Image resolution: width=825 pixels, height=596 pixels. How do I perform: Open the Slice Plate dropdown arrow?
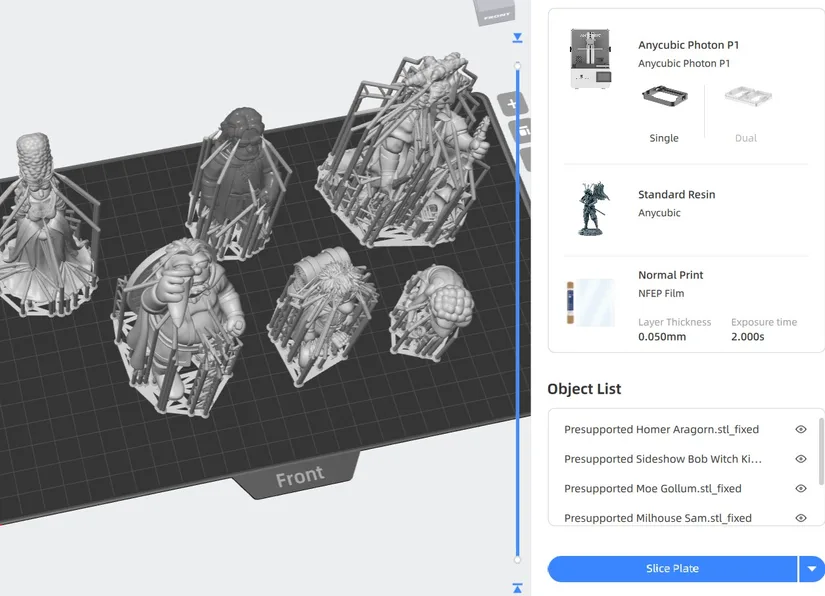[811, 567]
